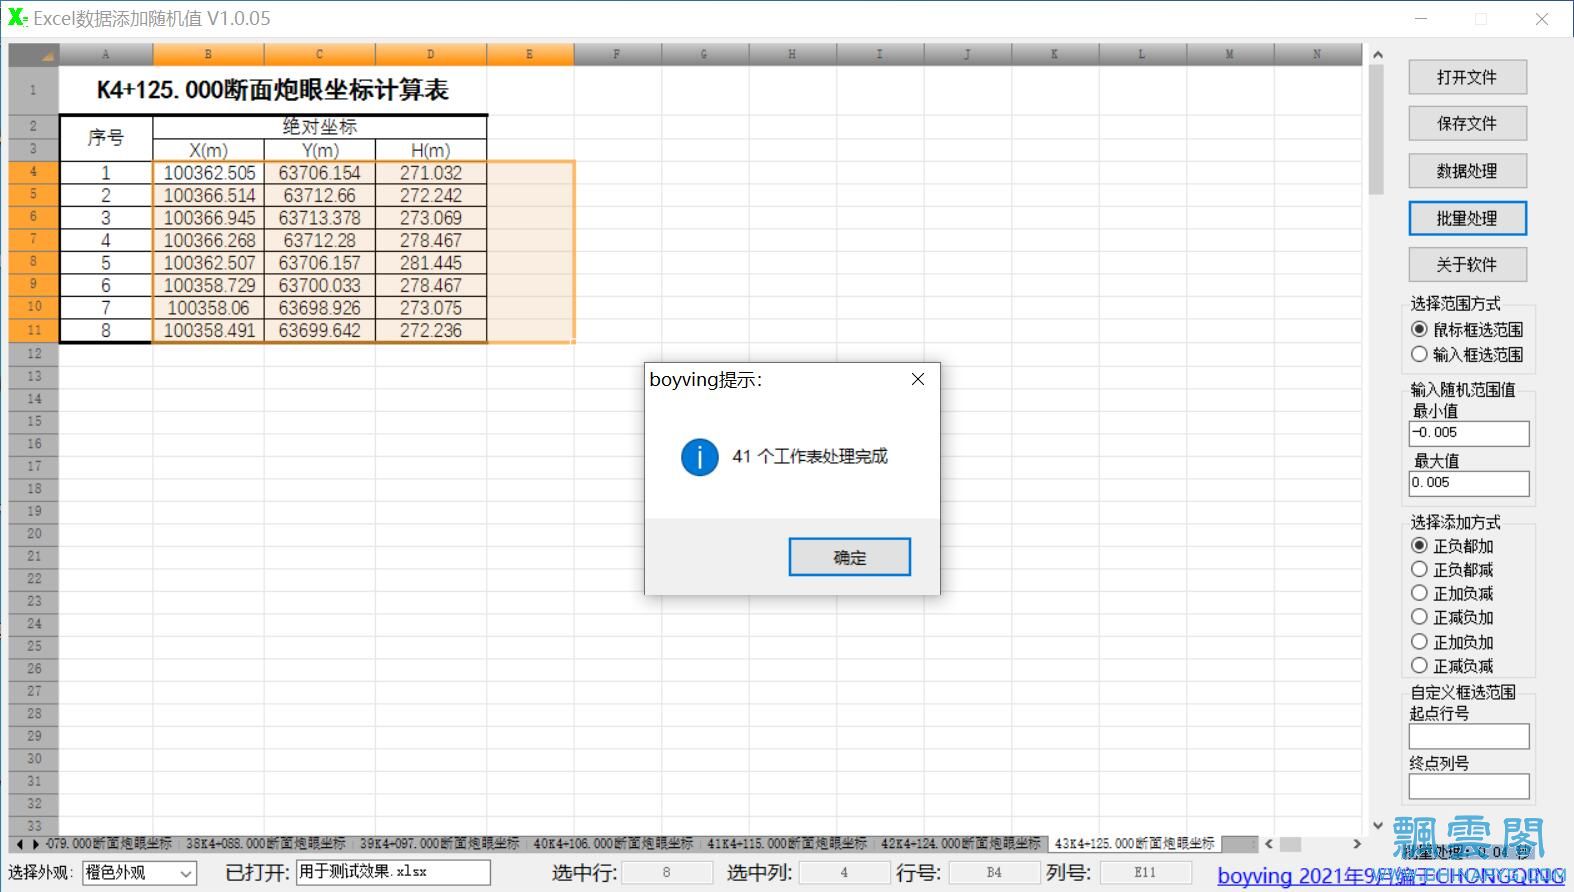Click cell with value 281.445

click(431, 263)
